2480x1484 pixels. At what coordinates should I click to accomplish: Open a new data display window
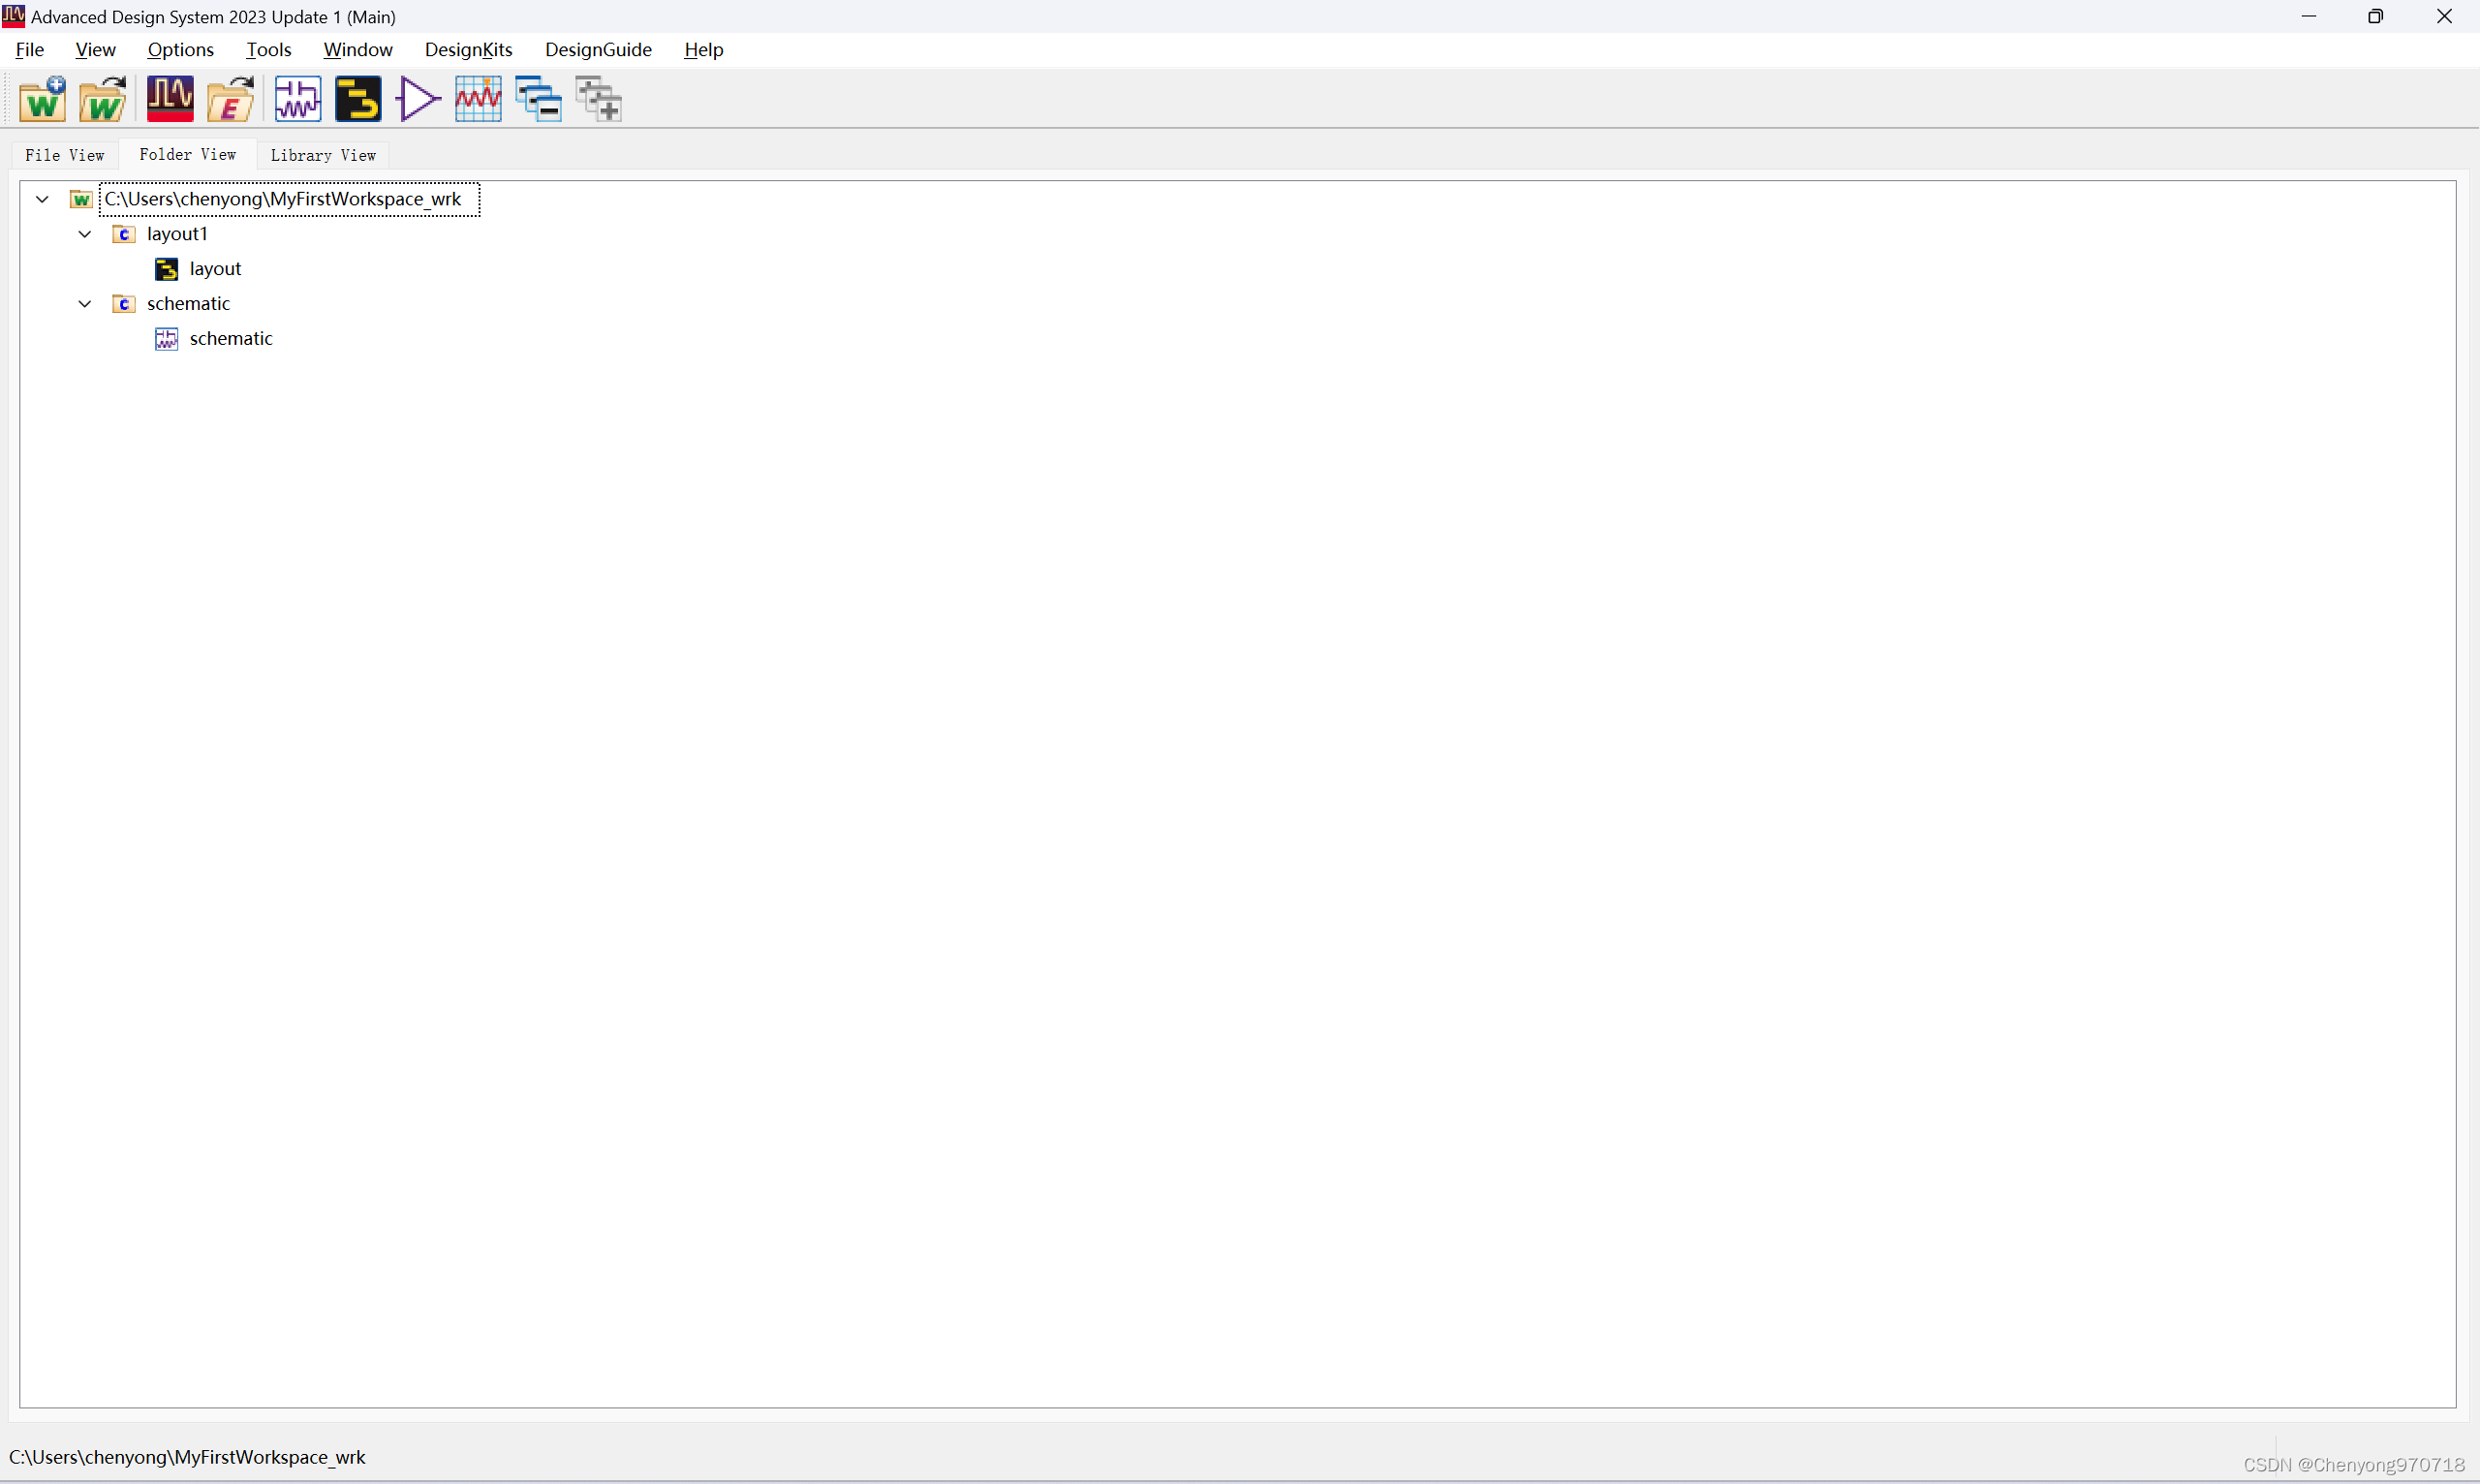(x=478, y=98)
